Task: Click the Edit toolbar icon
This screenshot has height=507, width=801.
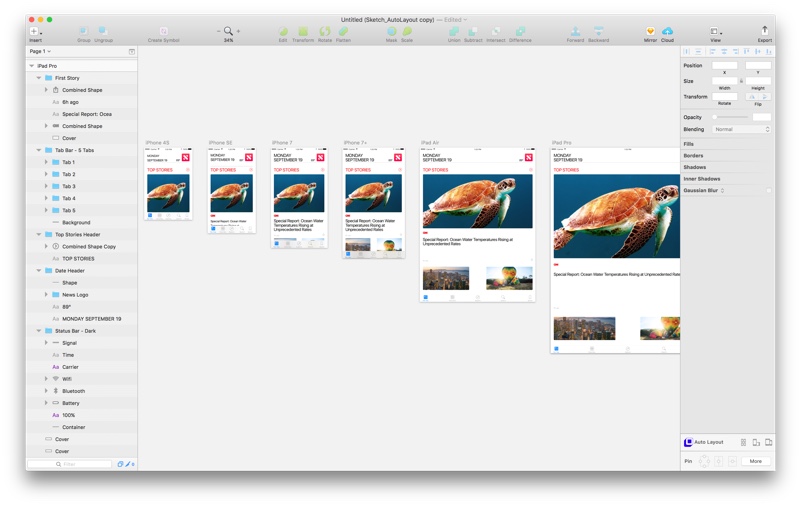Action: click(x=283, y=31)
